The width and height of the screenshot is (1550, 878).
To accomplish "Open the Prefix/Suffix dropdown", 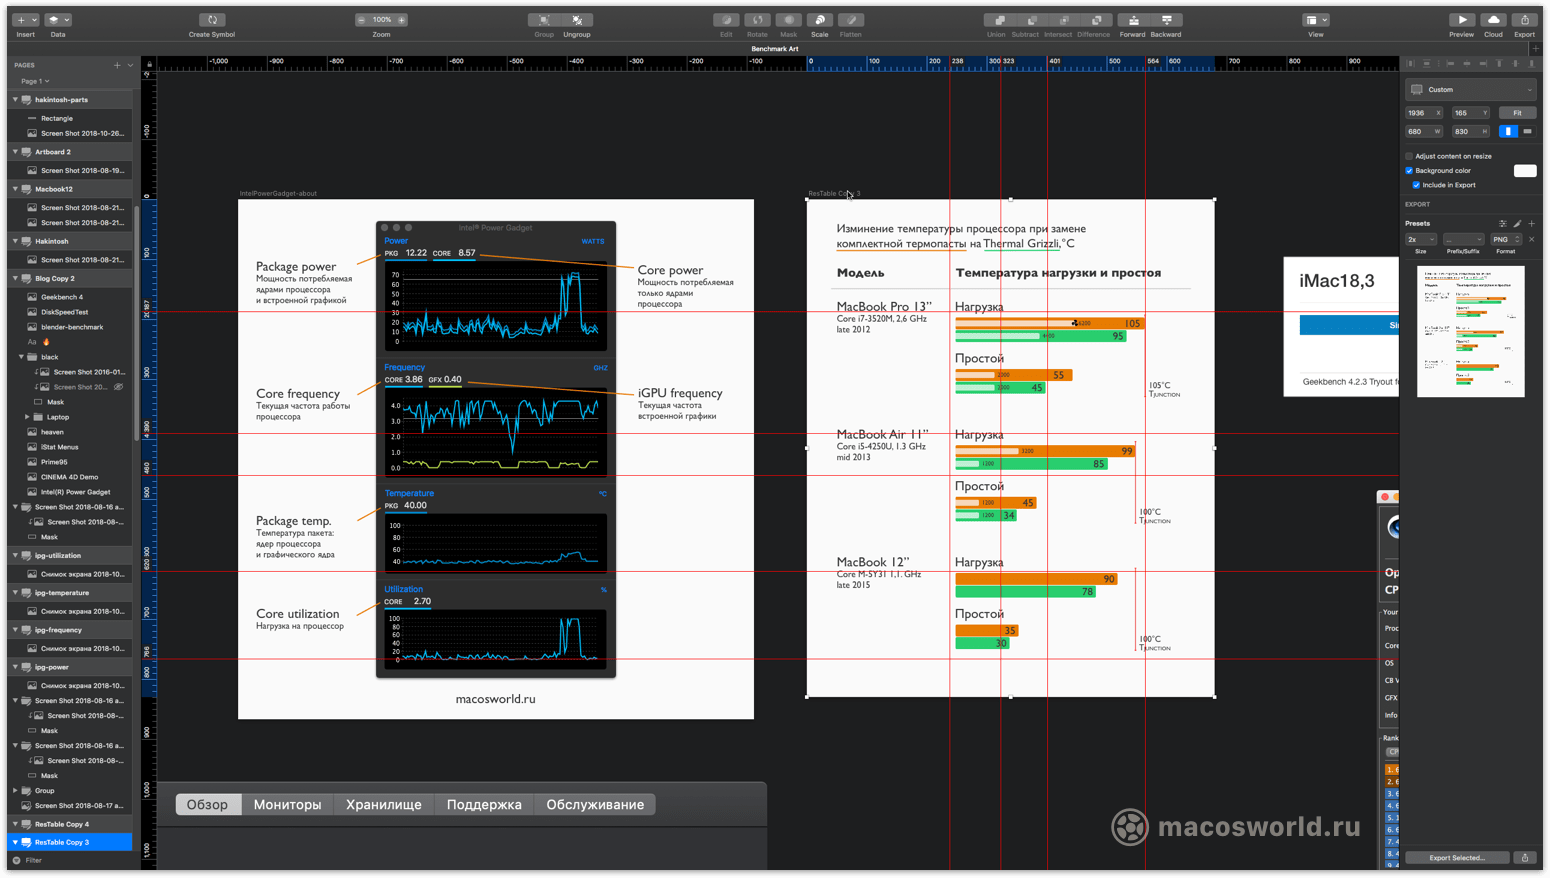I will tap(1464, 240).
